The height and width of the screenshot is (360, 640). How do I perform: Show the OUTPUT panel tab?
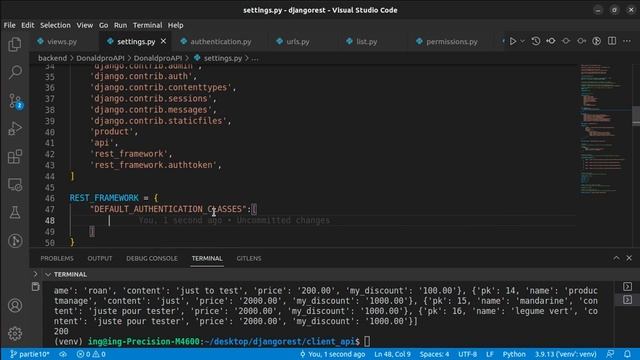pyautogui.click(x=100, y=258)
